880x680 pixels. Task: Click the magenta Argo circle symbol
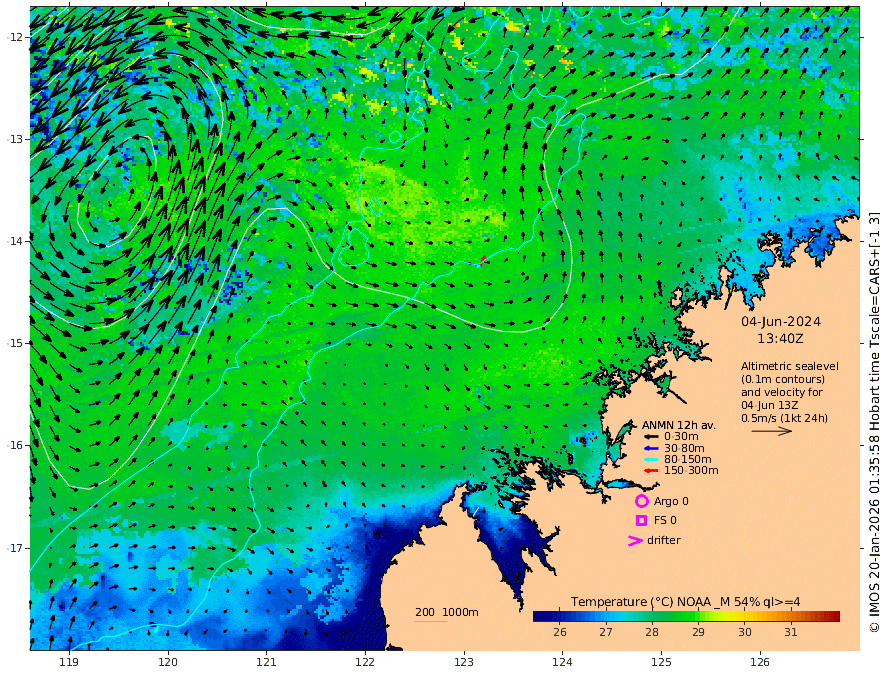(x=641, y=501)
